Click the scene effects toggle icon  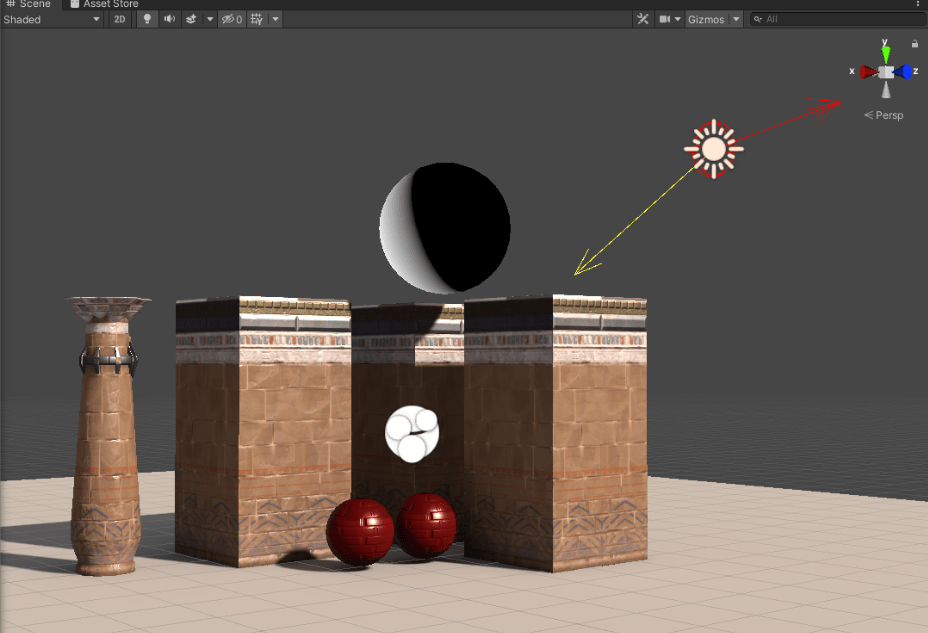[x=191, y=19]
